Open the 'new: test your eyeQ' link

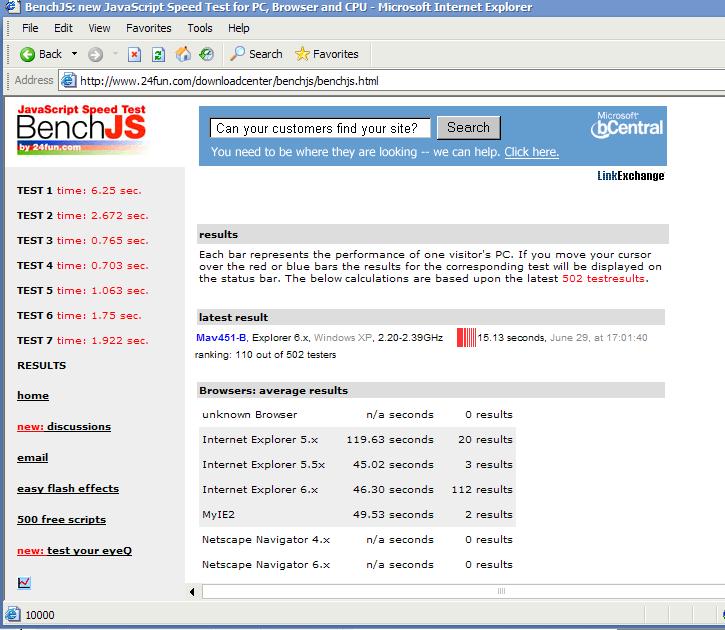[74, 550]
